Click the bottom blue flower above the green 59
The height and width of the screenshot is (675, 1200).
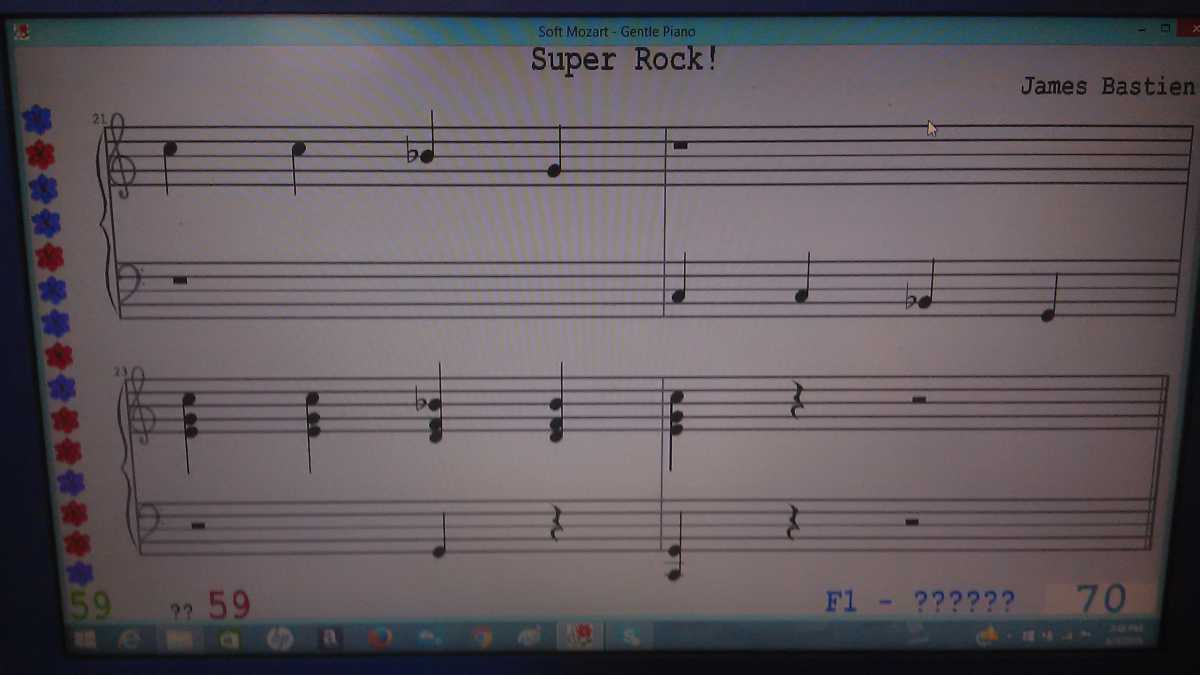click(x=80, y=573)
